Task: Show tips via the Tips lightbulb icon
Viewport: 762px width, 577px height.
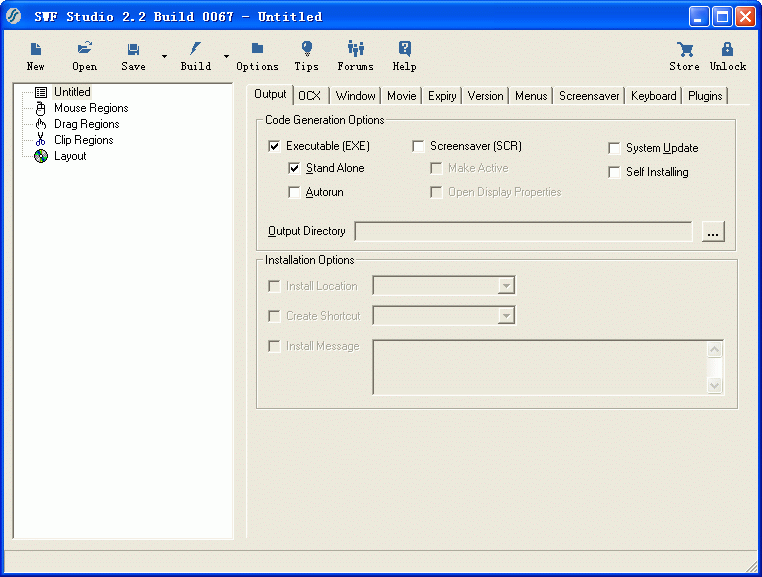Action: pos(307,48)
